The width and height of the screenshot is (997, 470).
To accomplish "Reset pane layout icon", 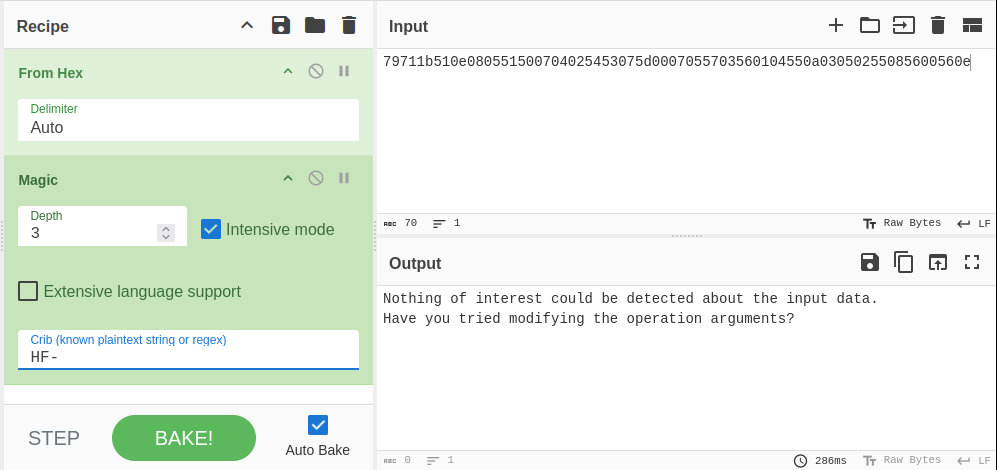I will tap(972, 25).
